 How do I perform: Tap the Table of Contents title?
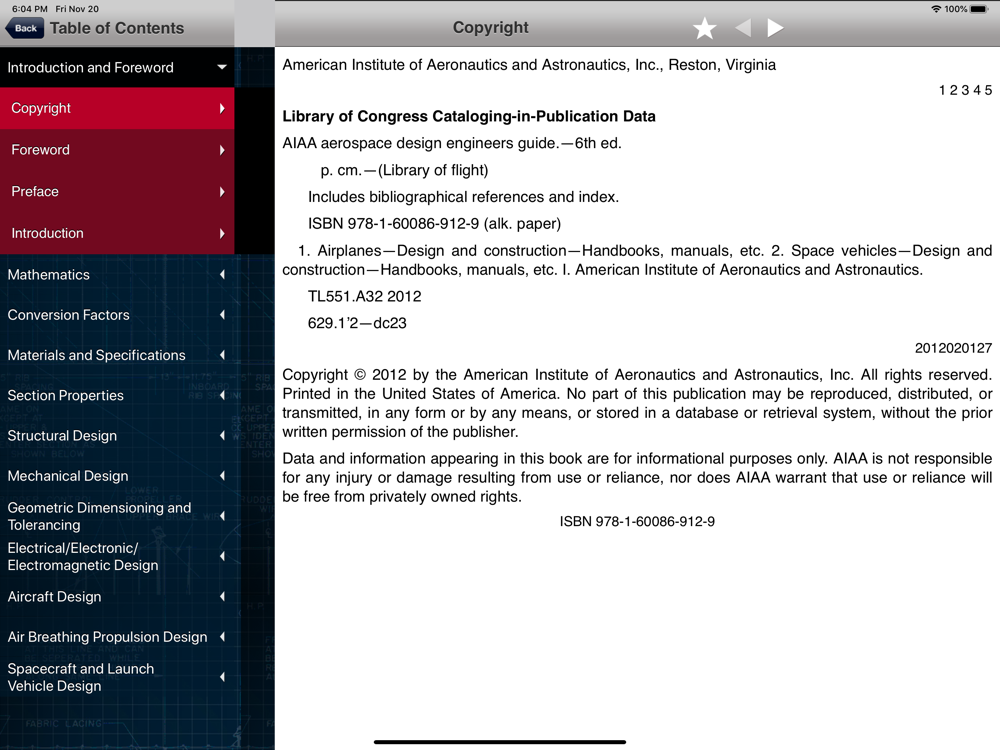[x=117, y=28]
